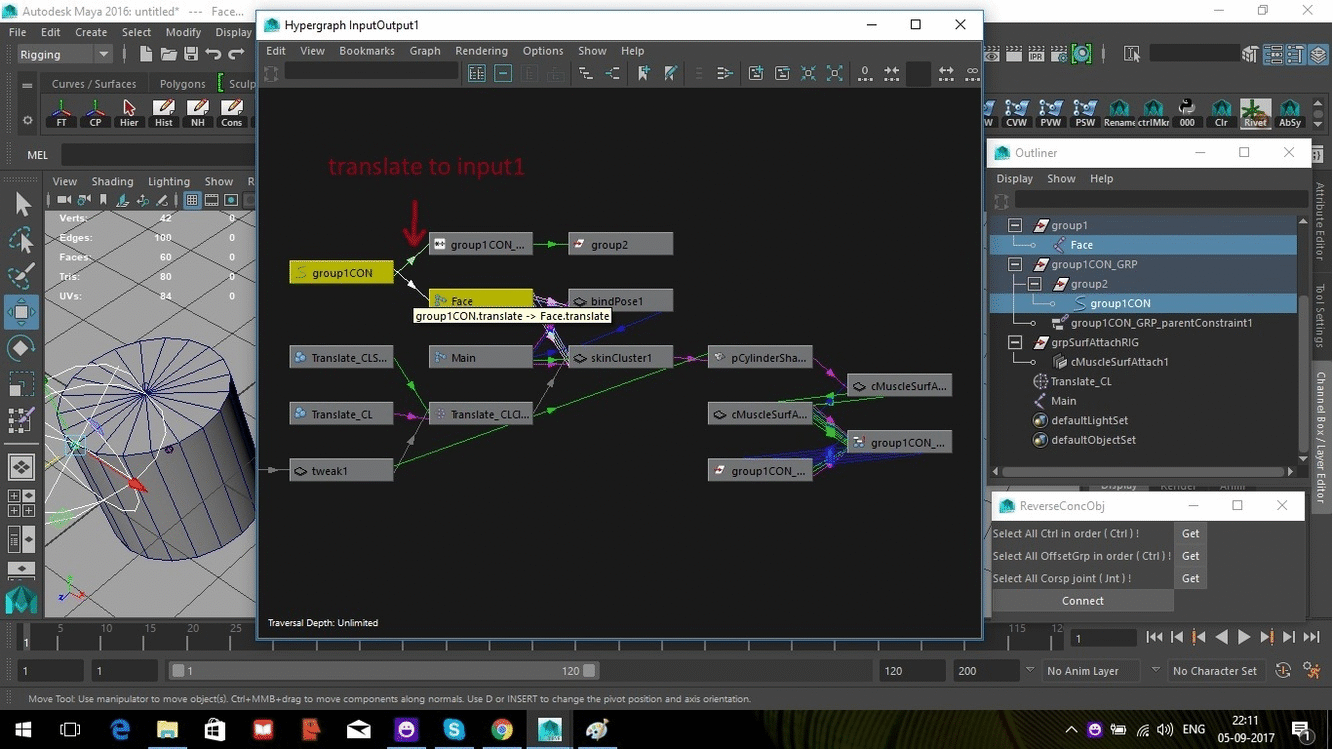Image resolution: width=1333 pixels, height=749 pixels.
Task: Select the Move tool in the toolbox
Action: pyautogui.click(x=22, y=311)
